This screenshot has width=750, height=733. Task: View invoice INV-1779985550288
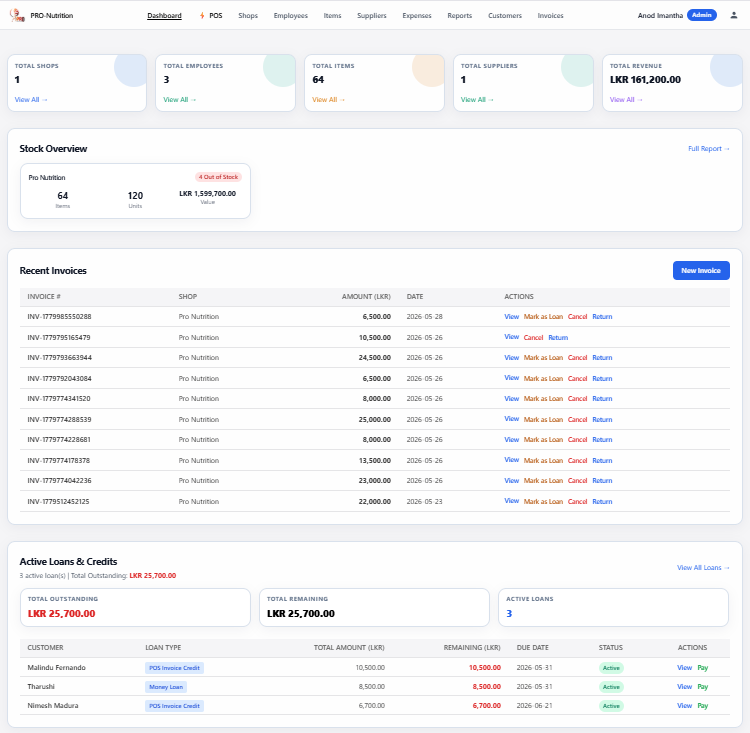511,317
